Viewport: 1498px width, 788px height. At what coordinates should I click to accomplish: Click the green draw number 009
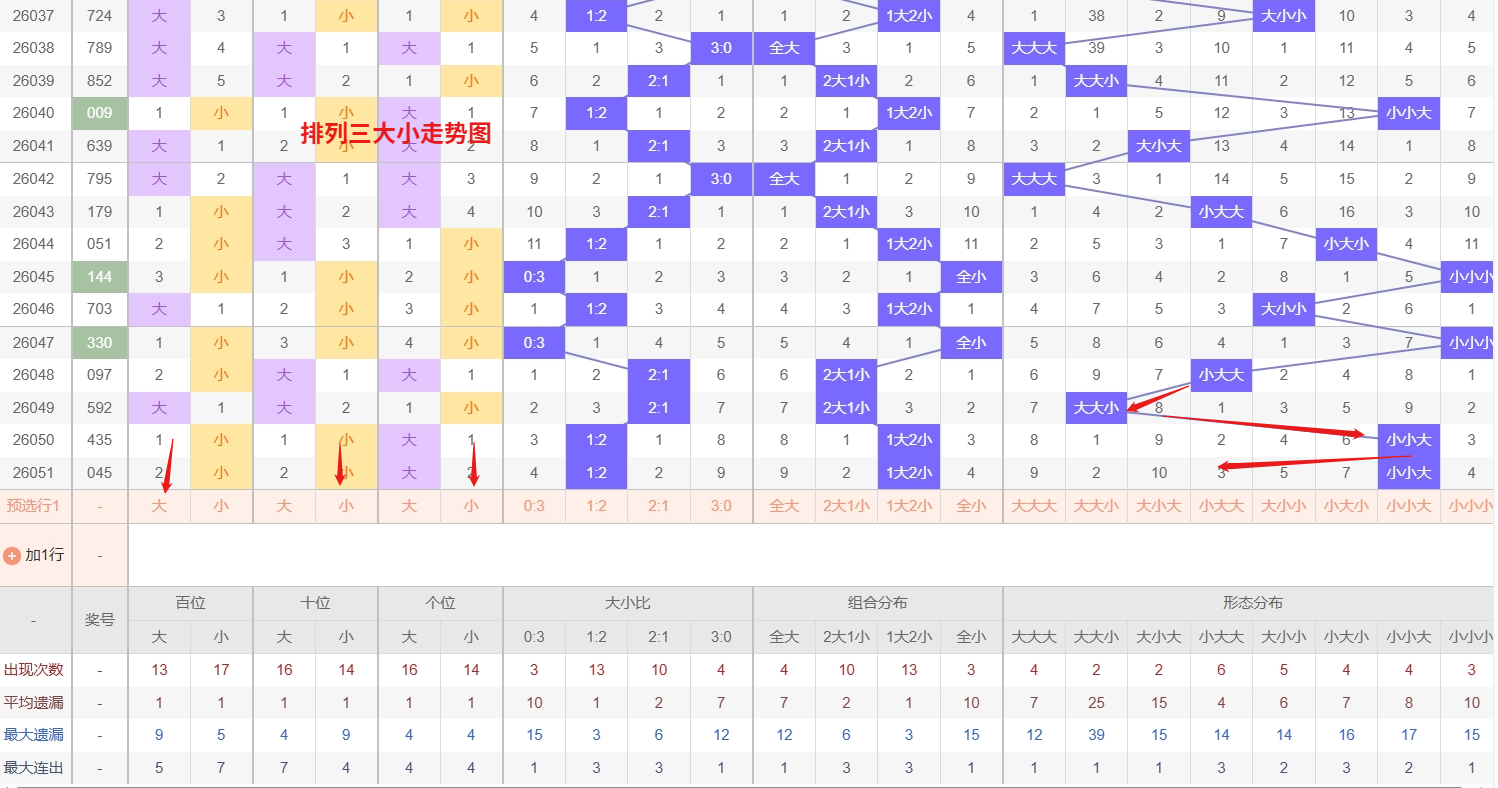pos(100,113)
